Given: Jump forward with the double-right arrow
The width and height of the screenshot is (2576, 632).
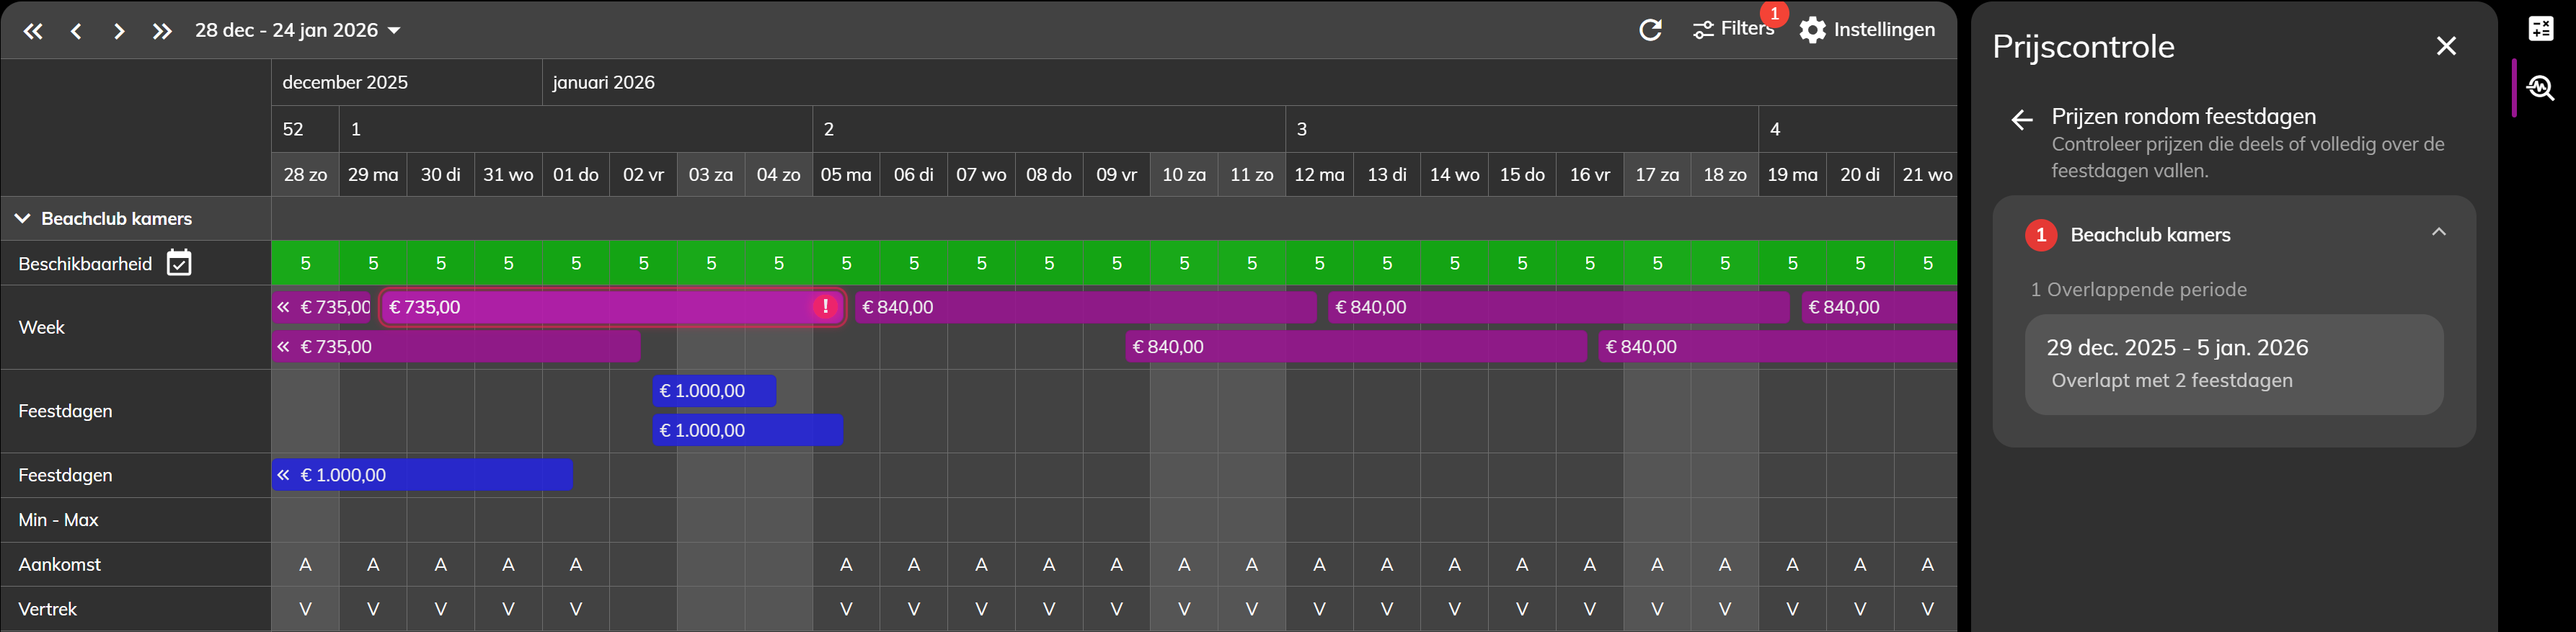Looking at the screenshot, I should pyautogui.click(x=162, y=31).
